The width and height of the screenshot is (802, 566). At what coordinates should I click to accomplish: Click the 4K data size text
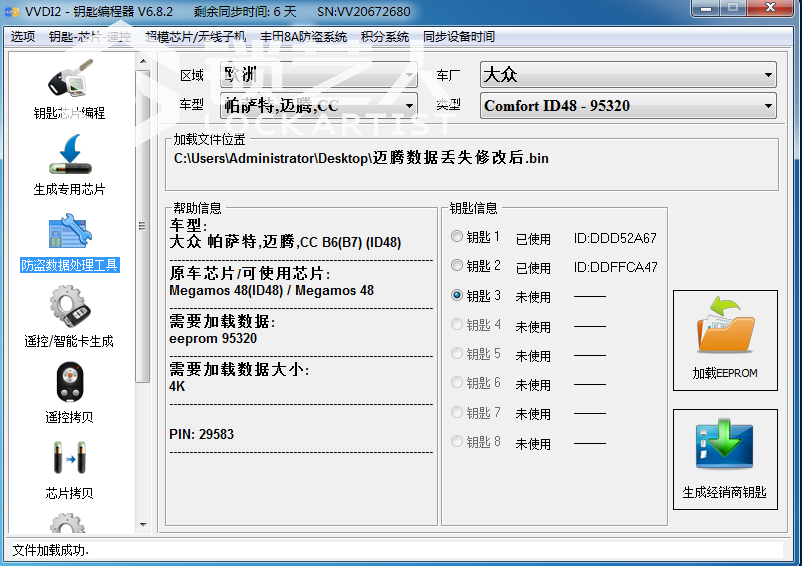pyautogui.click(x=177, y=386)
